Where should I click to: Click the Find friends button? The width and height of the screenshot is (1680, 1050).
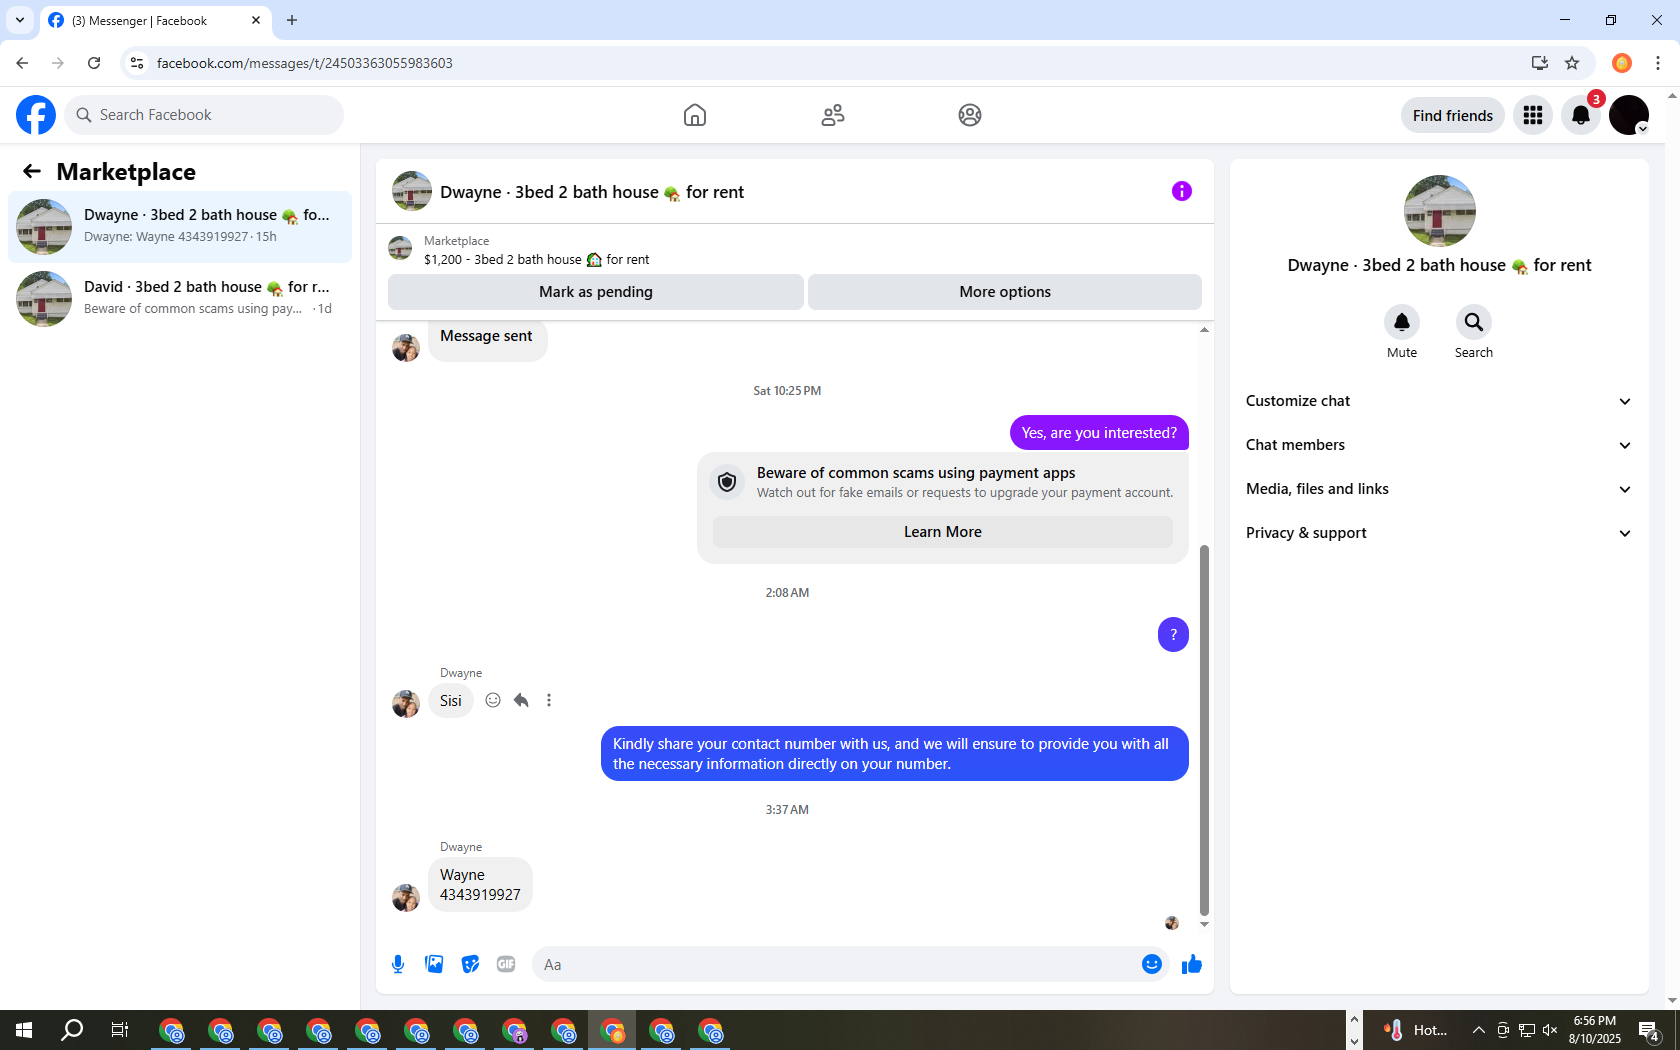tap(1453, 115)
